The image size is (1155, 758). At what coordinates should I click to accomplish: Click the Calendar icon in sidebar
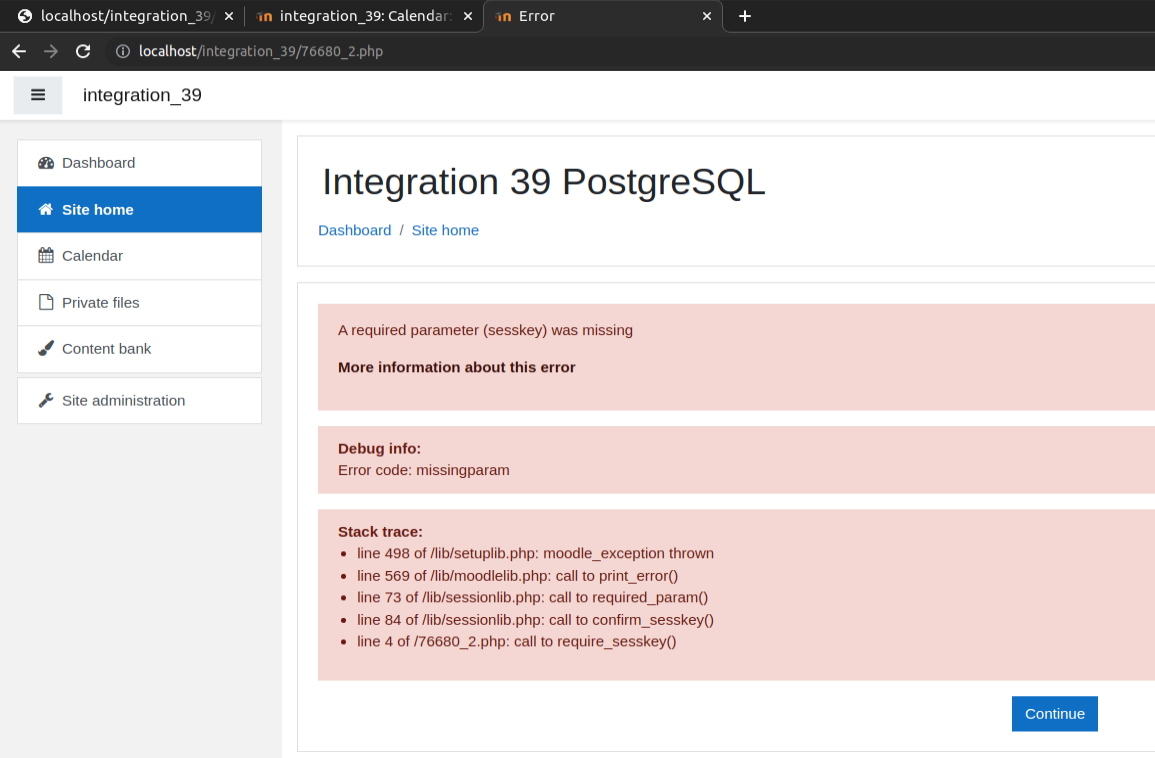(46, 256)
